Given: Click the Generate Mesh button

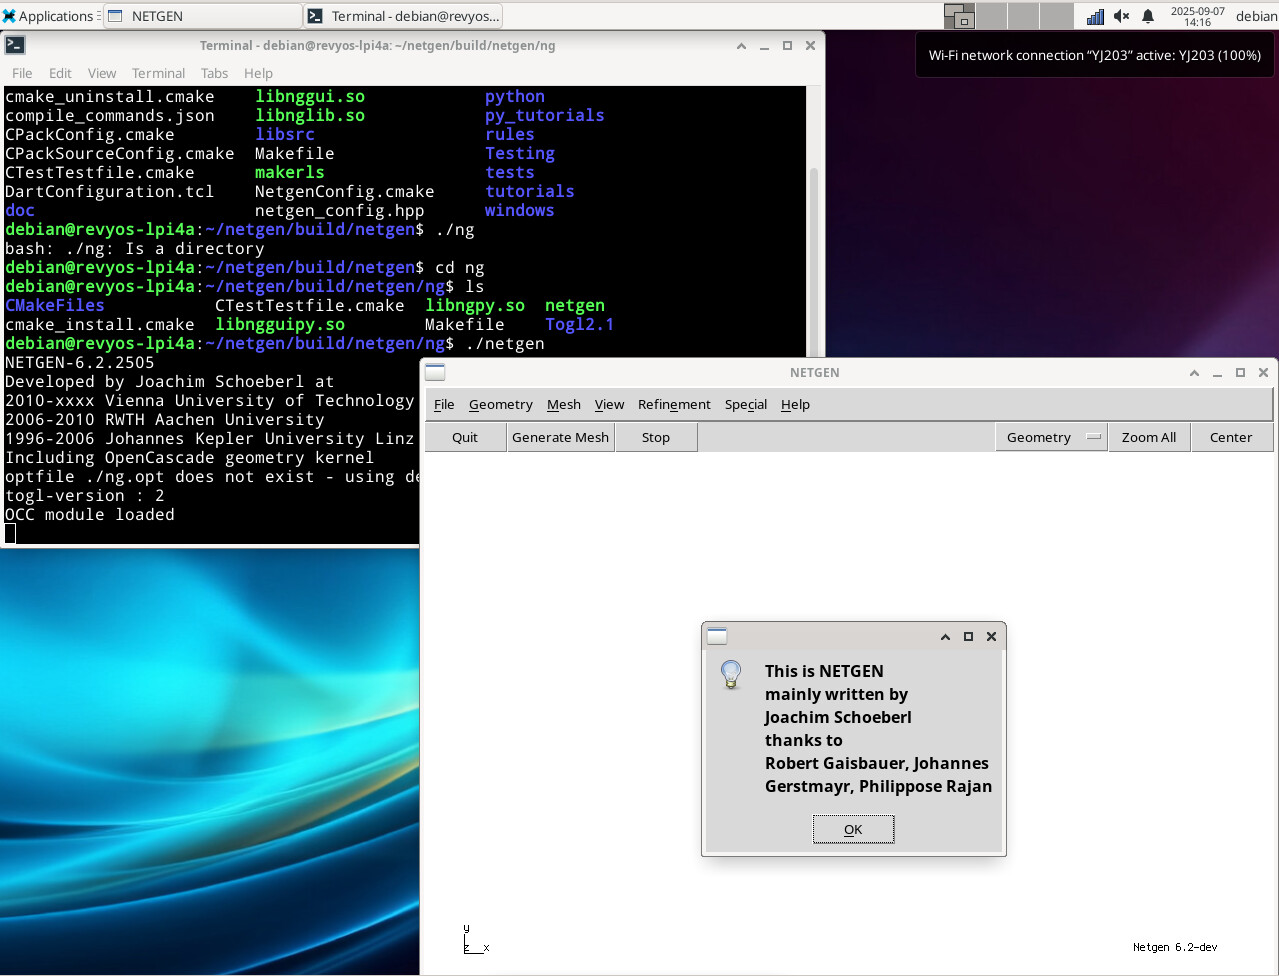Looking at the screenshot, I should tap(560, 437).
